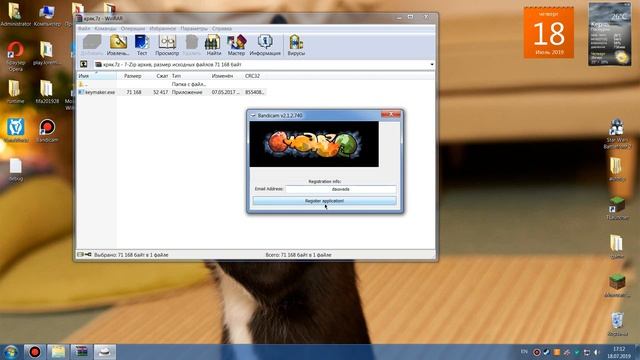Screen dimensions: 640x360
Task: Launch the Star Wars Battlefront 2 shortcut
Action: [x=617, y=134]
